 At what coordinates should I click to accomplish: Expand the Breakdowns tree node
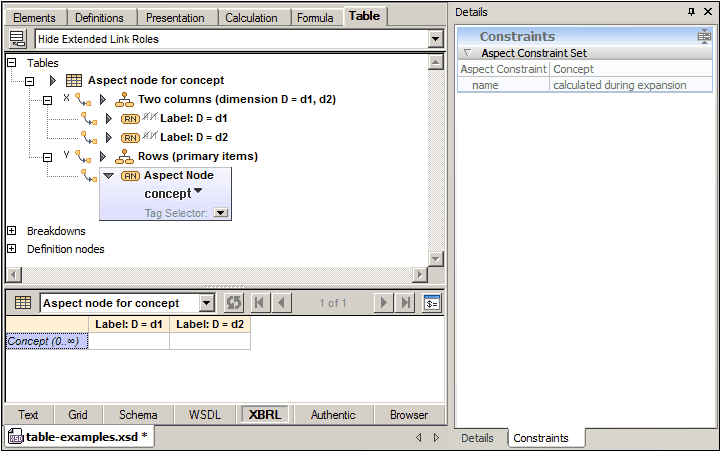click(12, 231)
